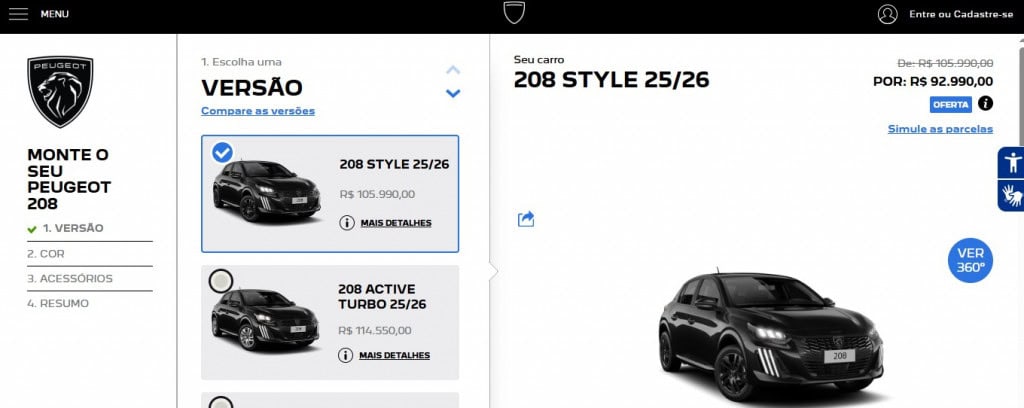The width and height of the screenshot is (1024, 408).
Task: Open Compare as versões link
Action: pos(258,111)
